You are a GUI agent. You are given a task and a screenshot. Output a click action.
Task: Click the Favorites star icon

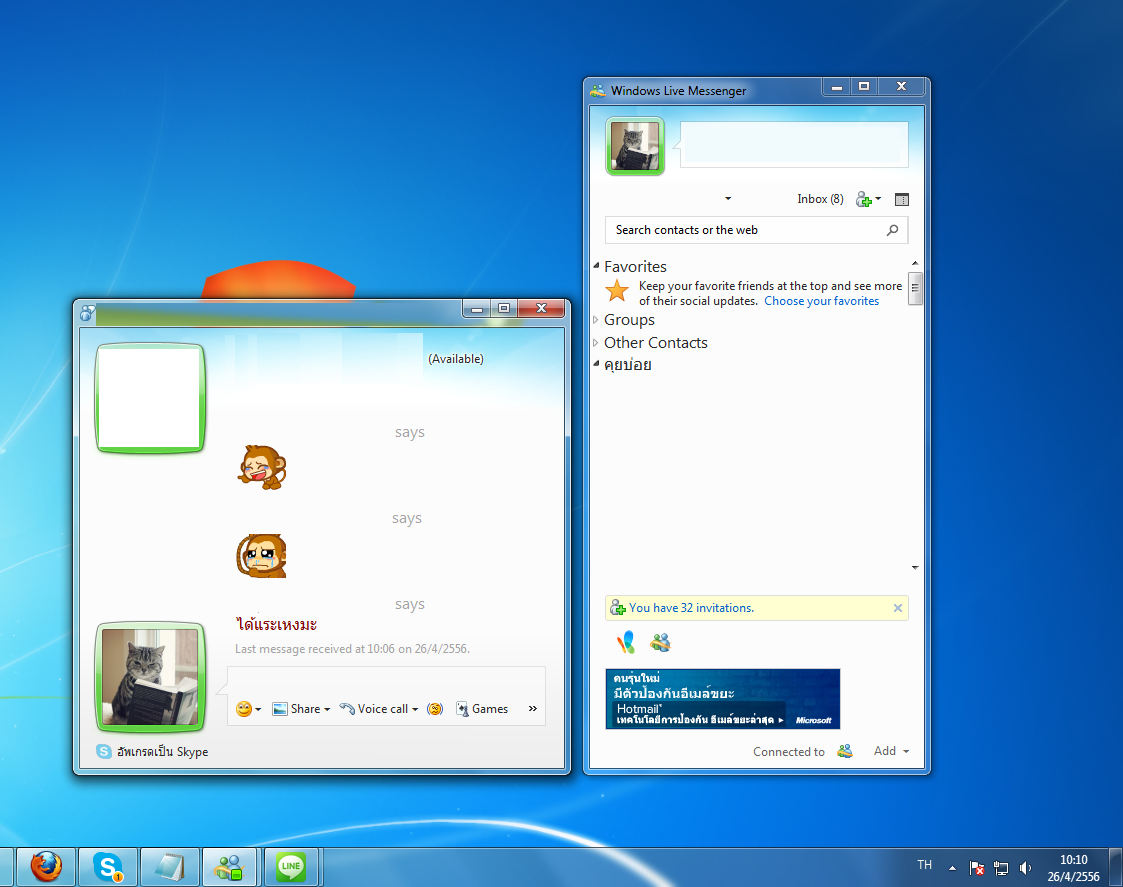[x=617, y=291]
